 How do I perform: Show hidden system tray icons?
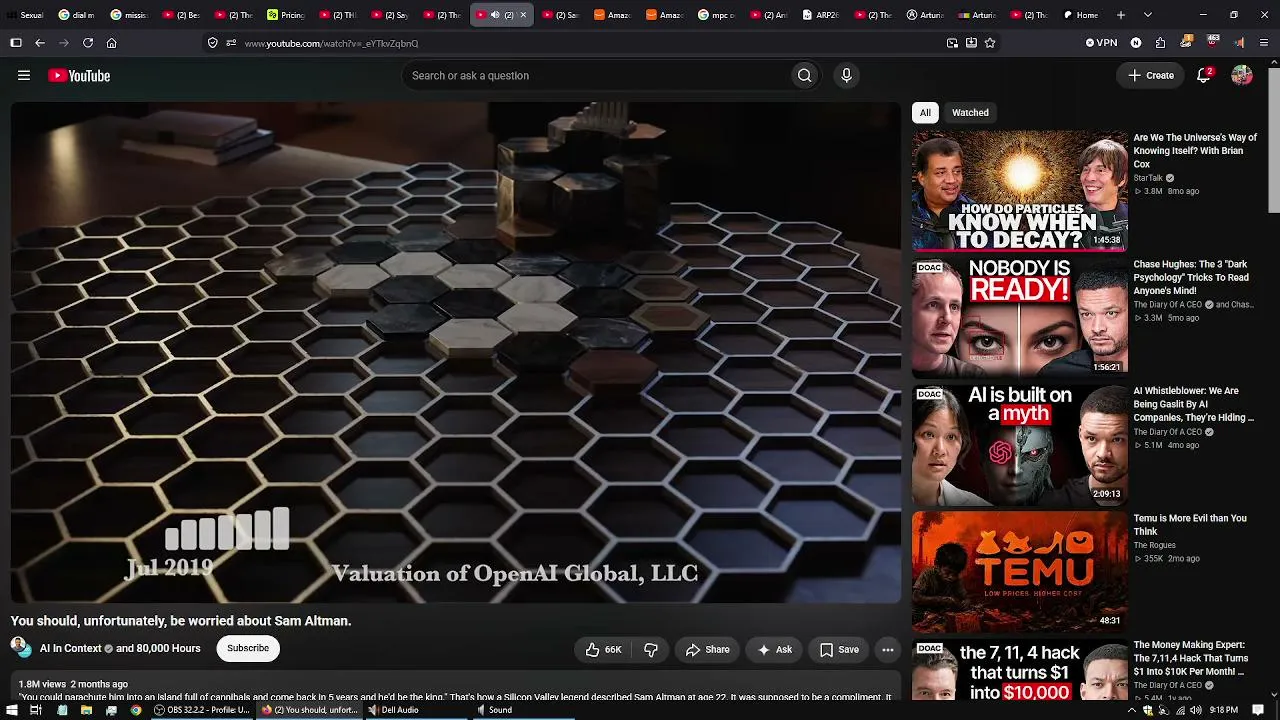click(1132, 710)
